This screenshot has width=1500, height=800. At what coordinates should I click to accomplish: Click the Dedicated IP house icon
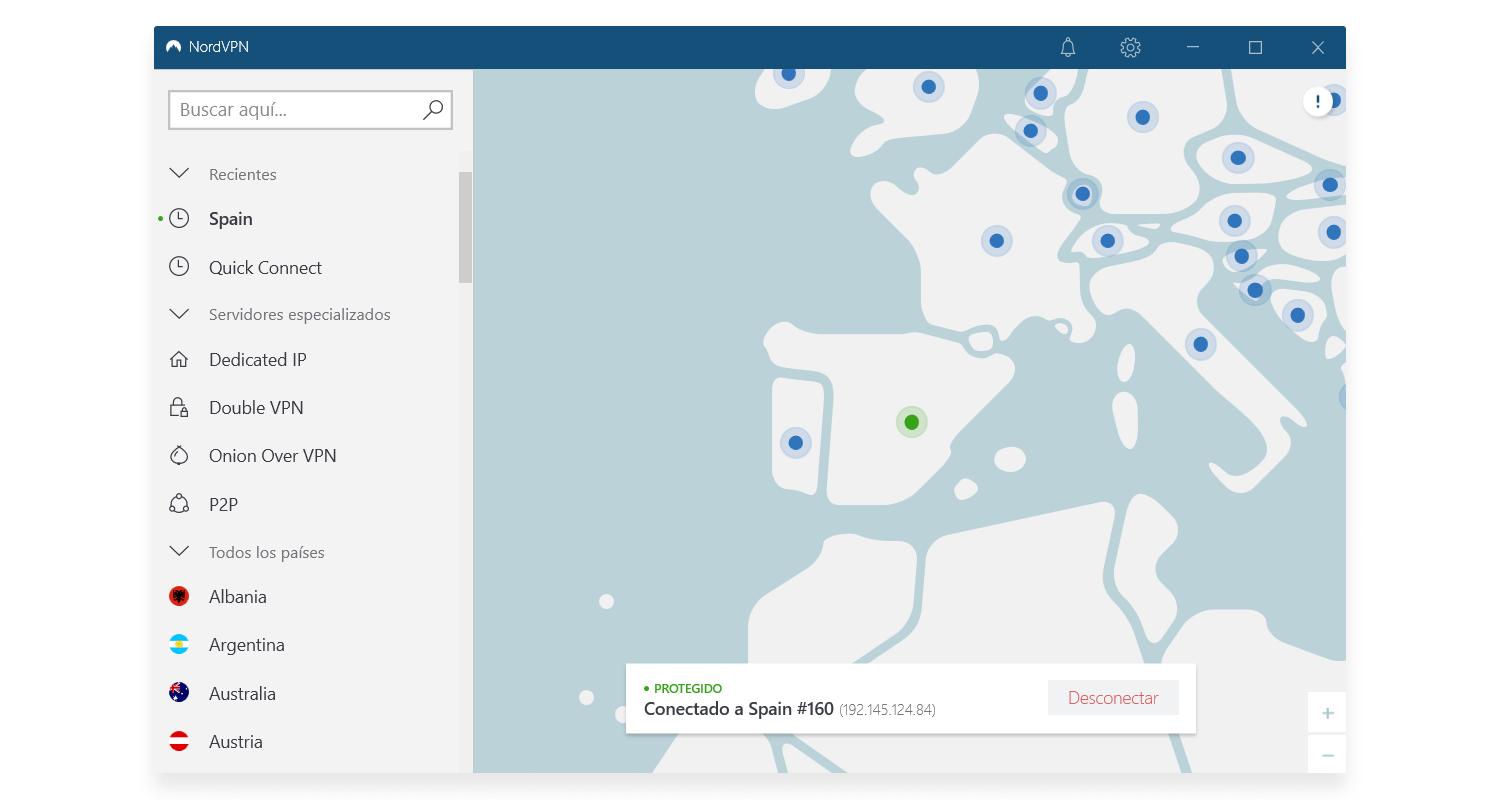point(179,359)
